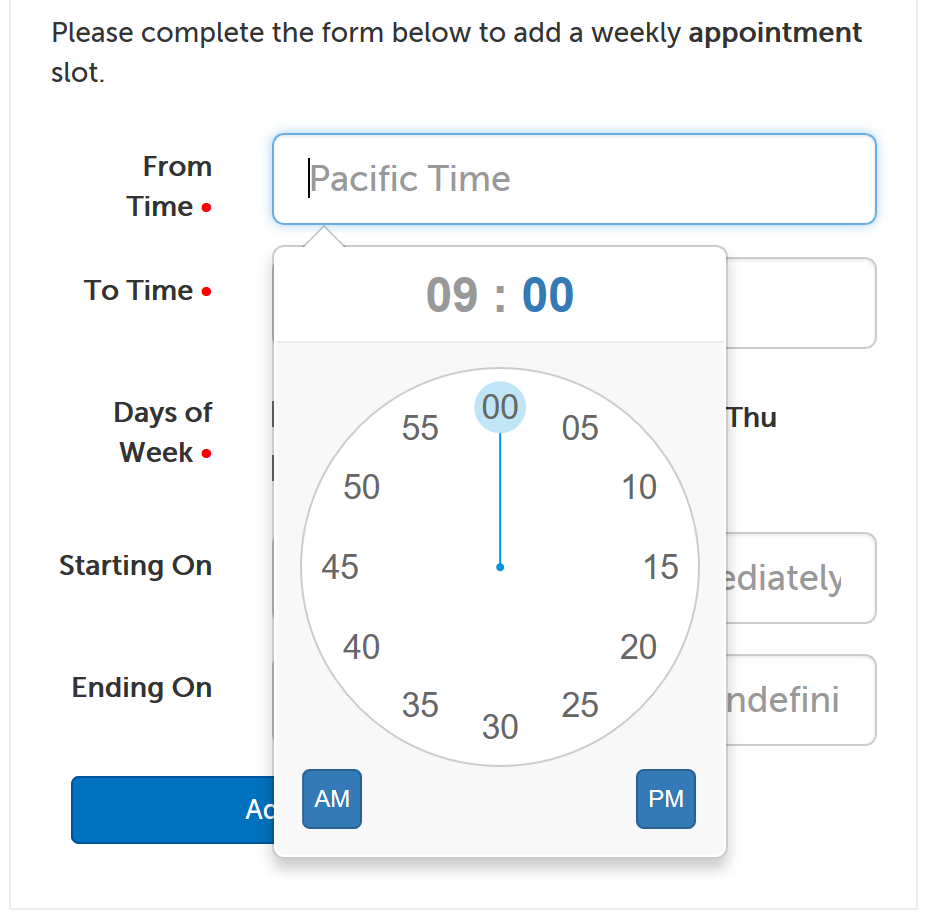The image size is (925, 918).
Task: Select minute 30 on the clock face
Action: (x=499, y=728)
